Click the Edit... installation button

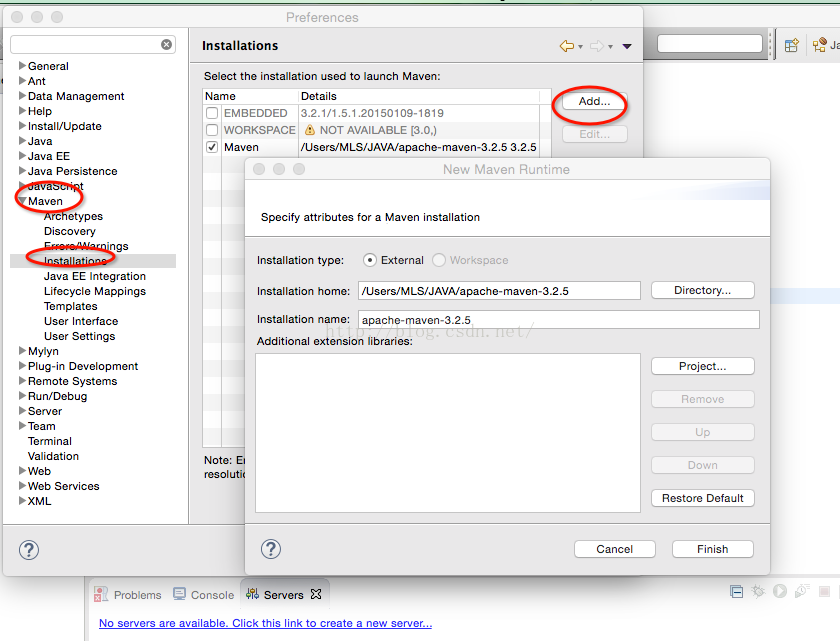coord(594,134)
